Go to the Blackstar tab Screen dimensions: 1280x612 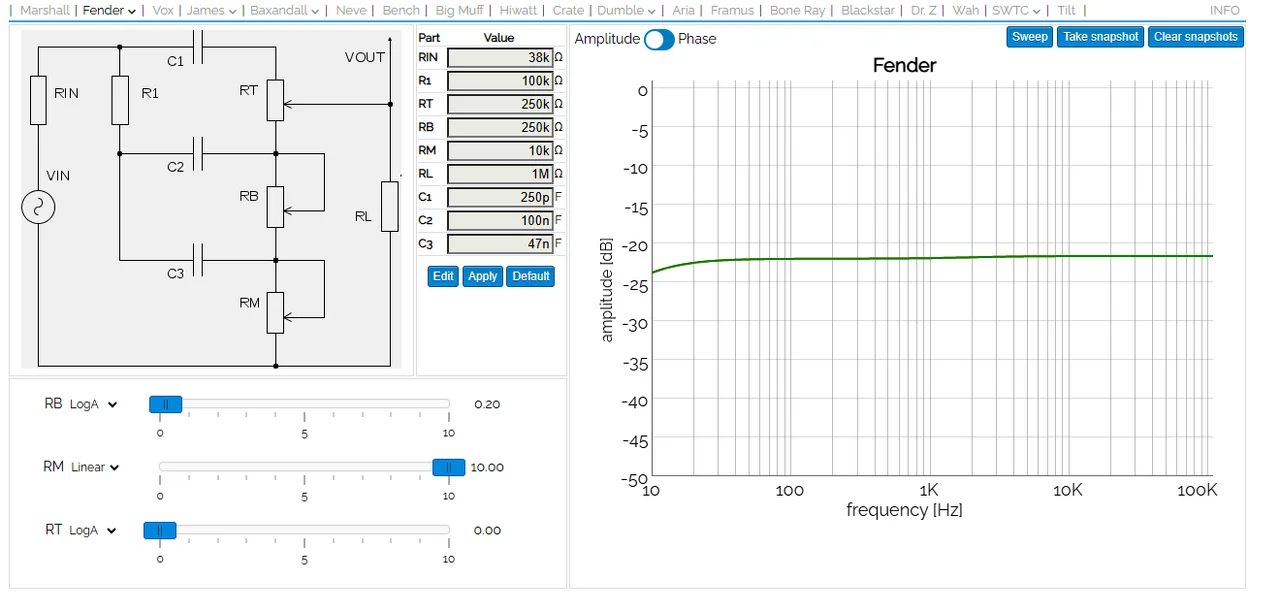[x=868, y=10]
